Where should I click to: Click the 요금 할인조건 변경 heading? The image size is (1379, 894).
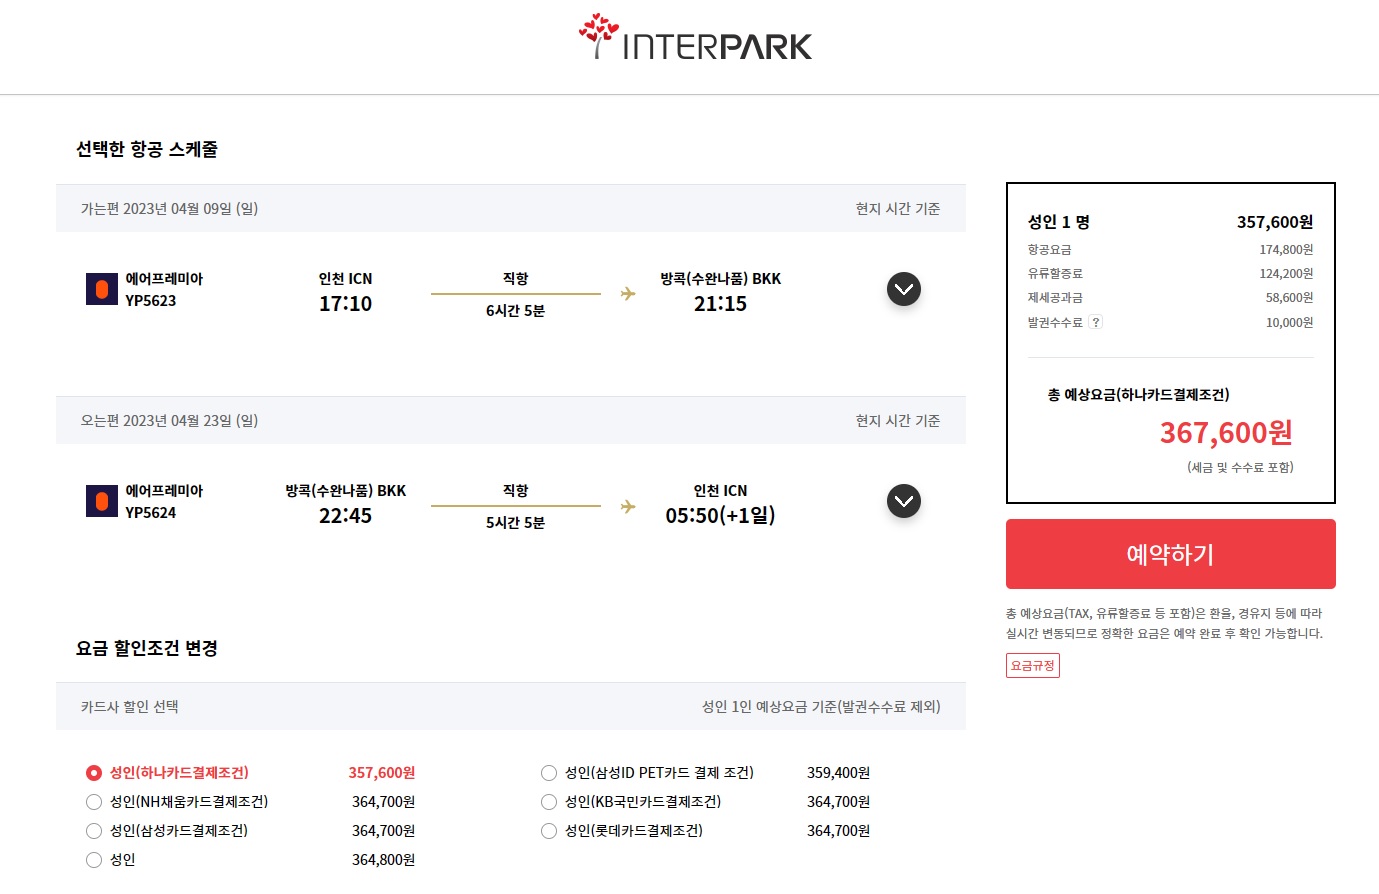tap(147, 648)
